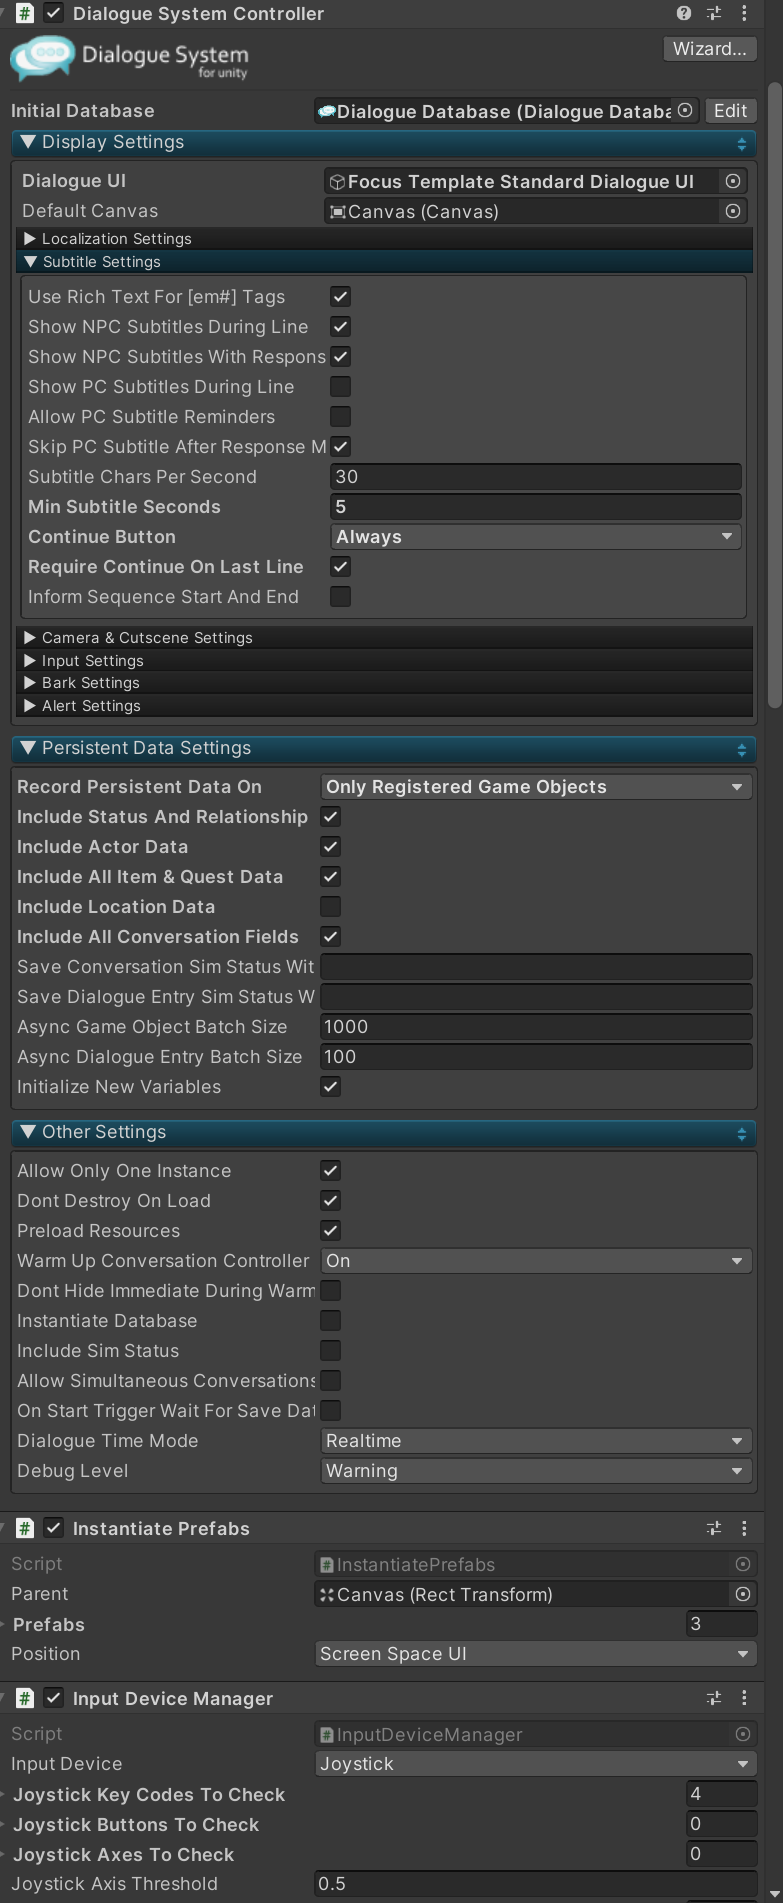The image size is (783, 1903).
Task: Disable the Instantiate Prefabs component checkbox
Action: point(54,1528)
